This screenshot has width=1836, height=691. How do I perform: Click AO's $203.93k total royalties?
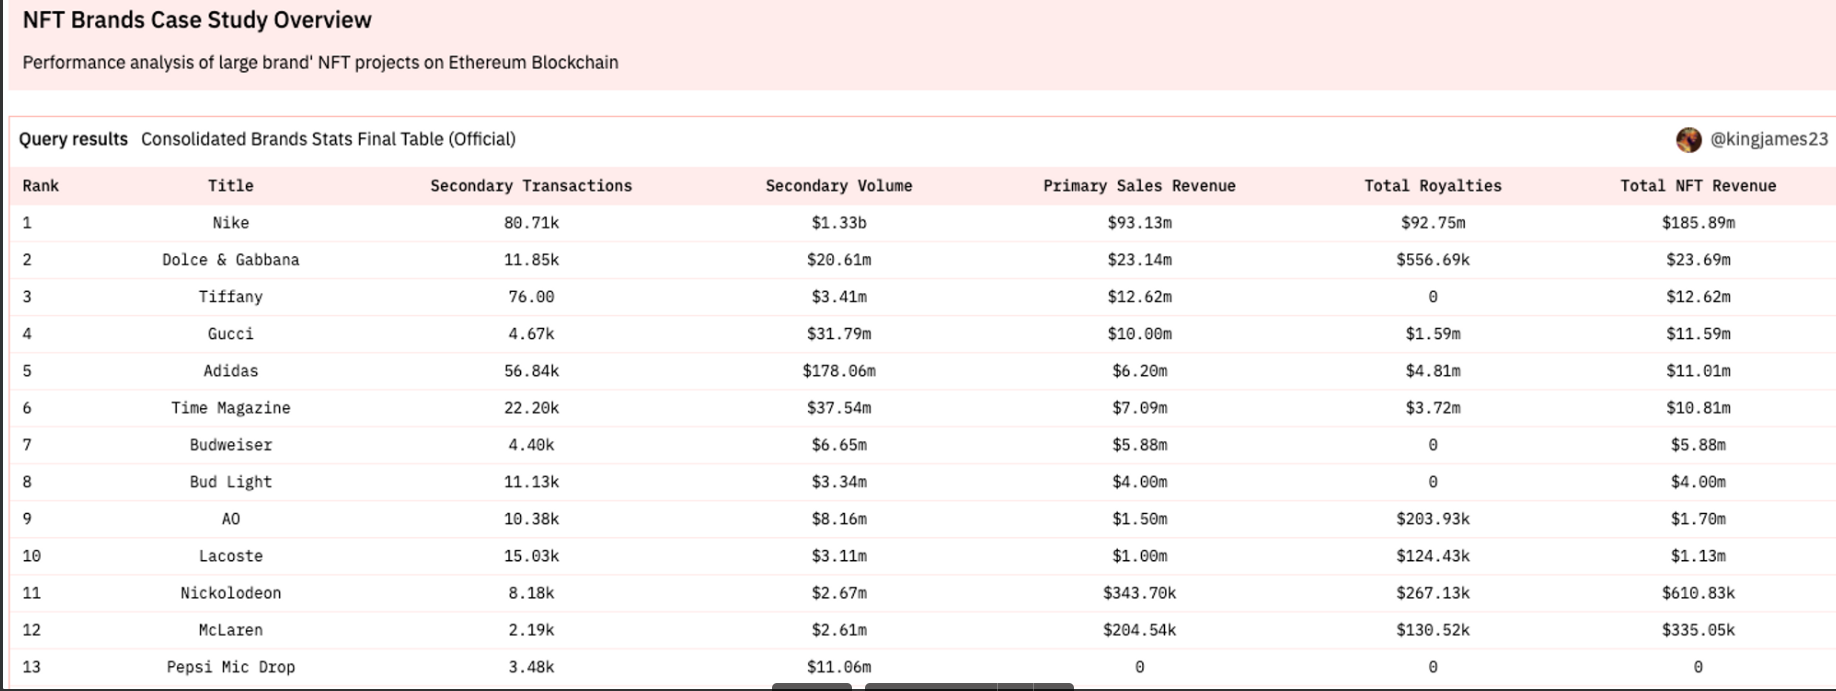[1433, 519]
